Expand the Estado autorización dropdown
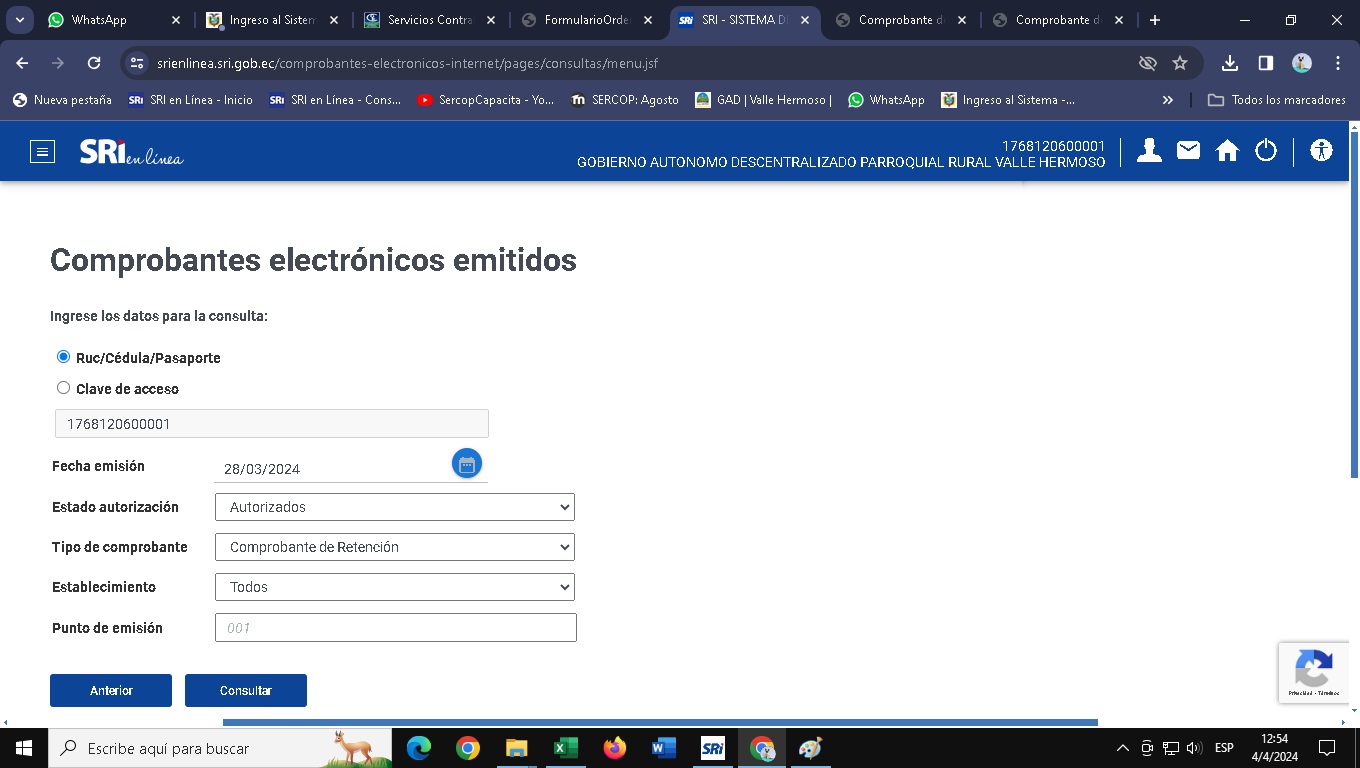 394,507
